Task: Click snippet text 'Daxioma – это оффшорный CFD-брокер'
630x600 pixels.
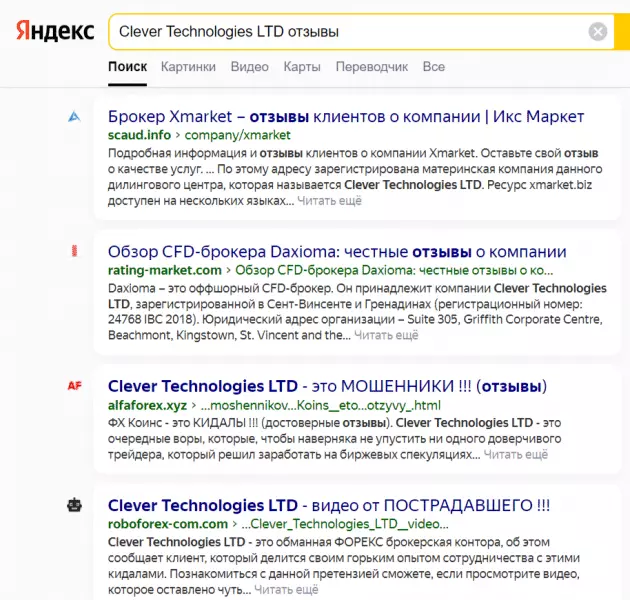Action: coord(220,288)
